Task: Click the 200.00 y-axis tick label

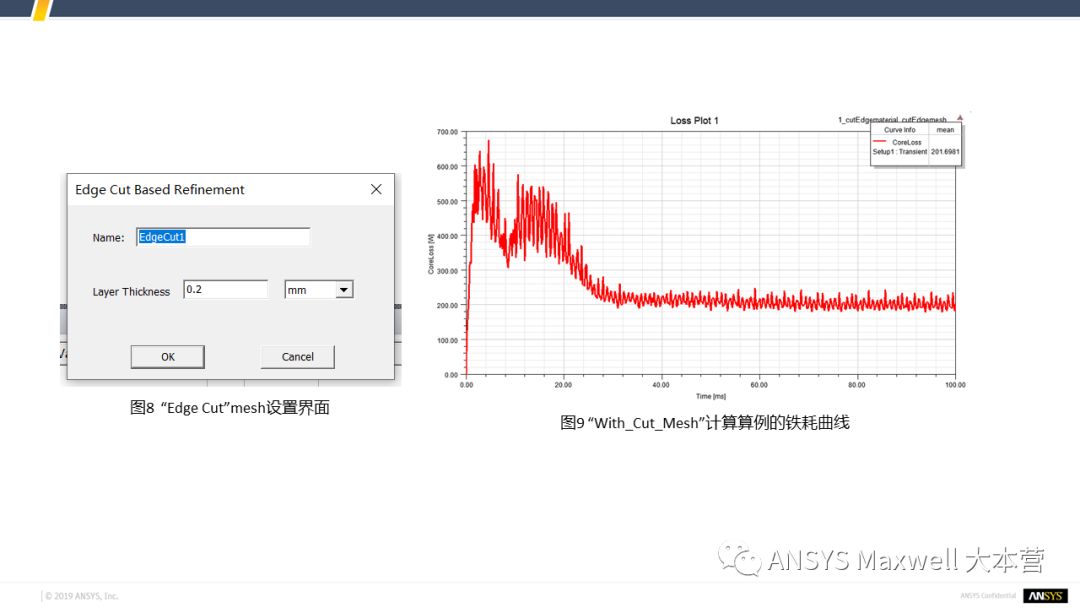Action: pos(447,306)
